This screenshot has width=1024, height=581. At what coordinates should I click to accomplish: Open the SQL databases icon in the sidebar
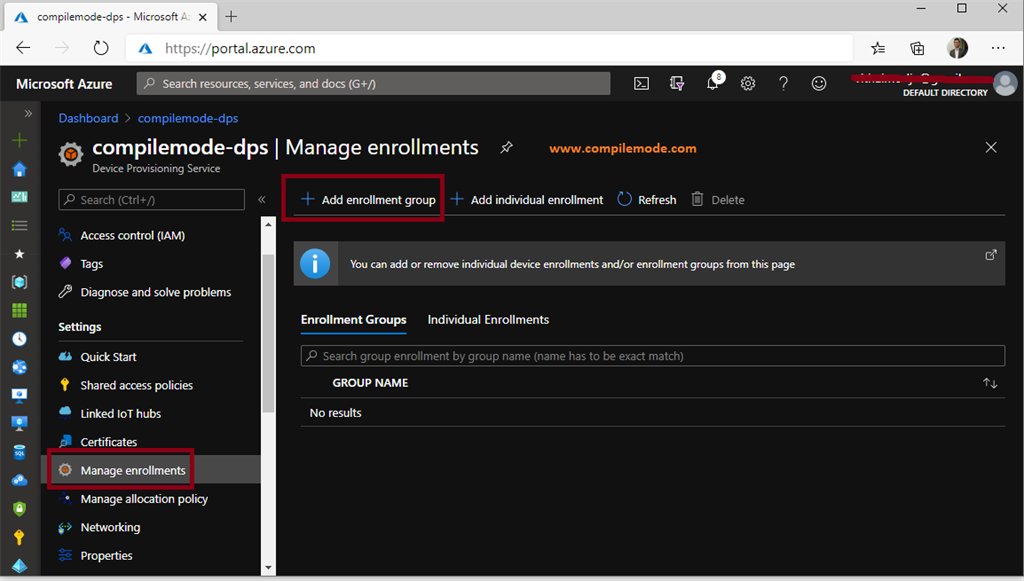[19, 452]
